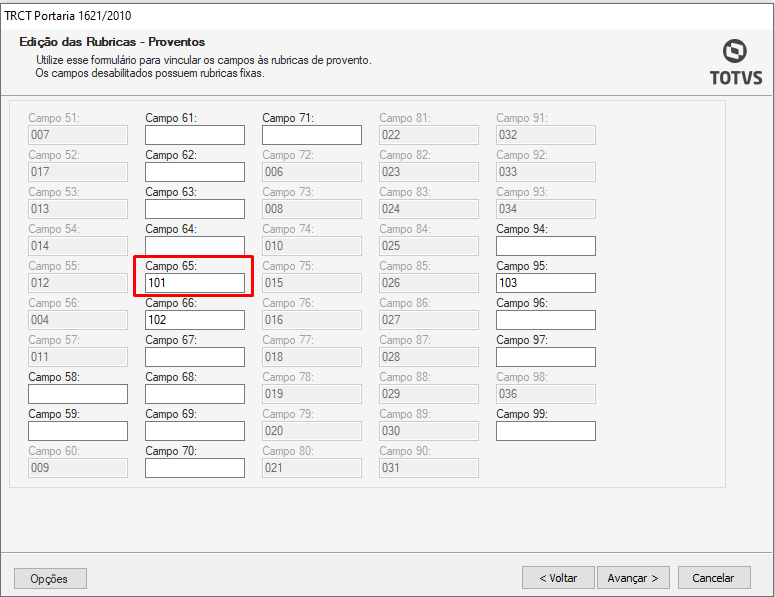Focus the Campo 64 input field
Screen dimensions: 775x597
coord(195,246)
